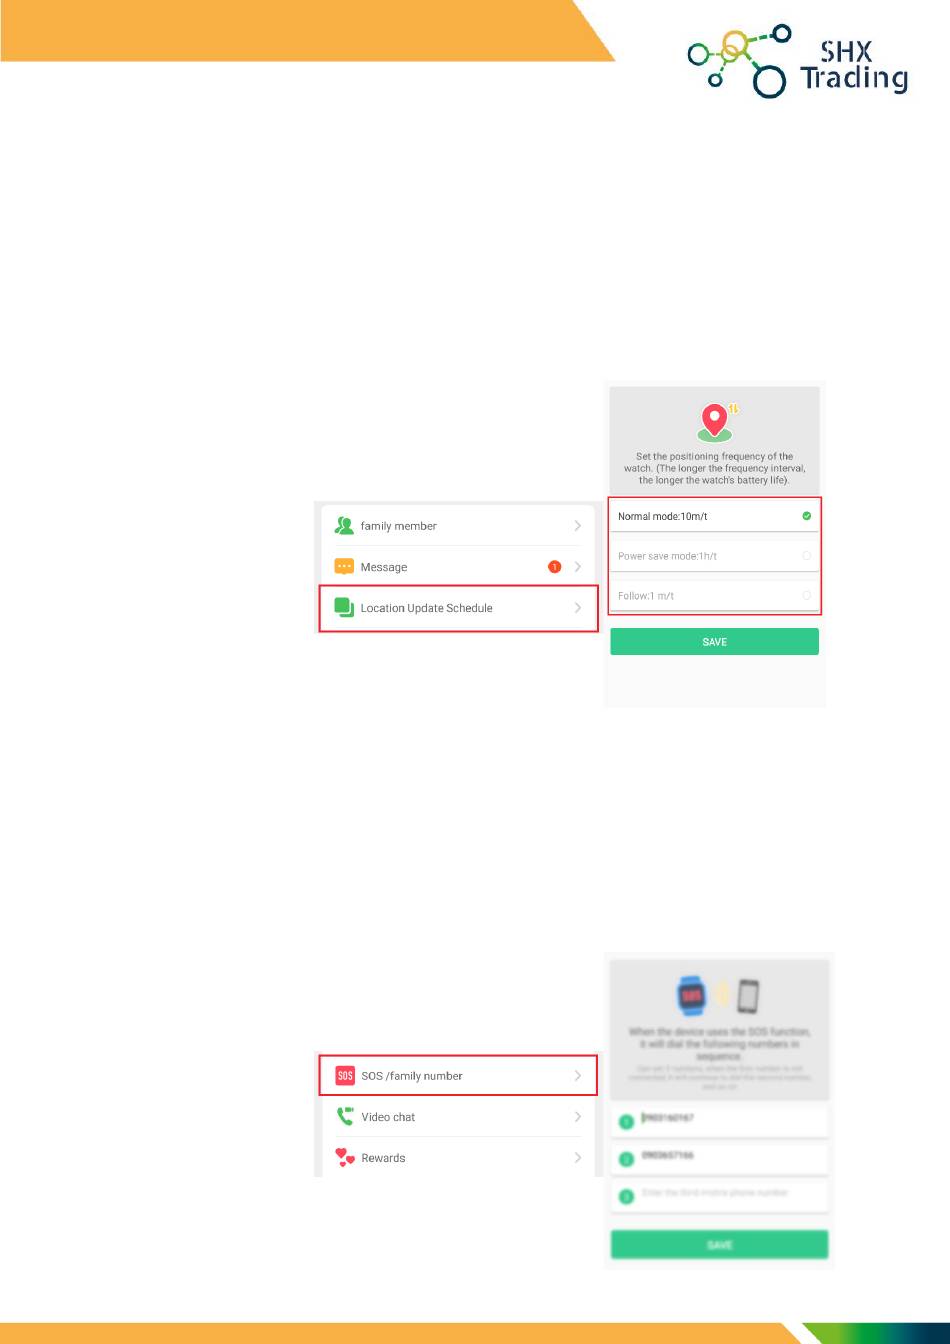Expand the Video chat chevron
This screenshot has width=950, height=1344.
[578, 1117]
